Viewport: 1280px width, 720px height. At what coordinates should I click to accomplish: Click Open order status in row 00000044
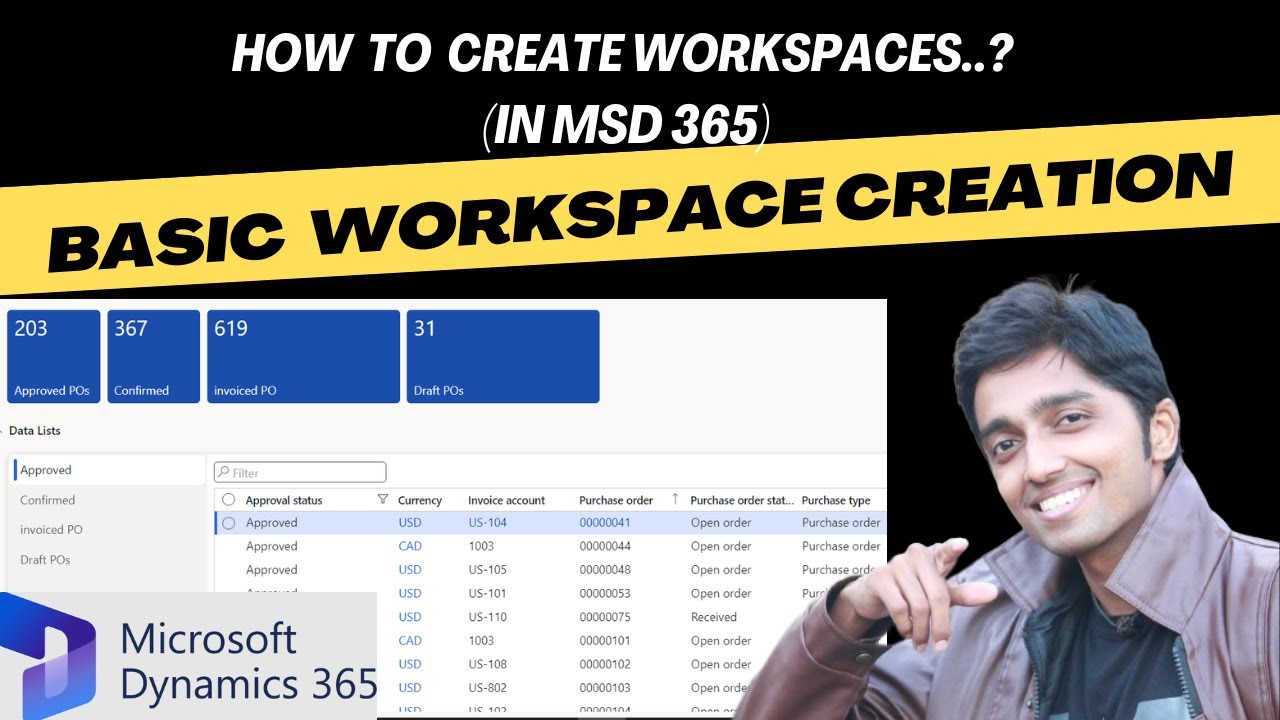721,547
